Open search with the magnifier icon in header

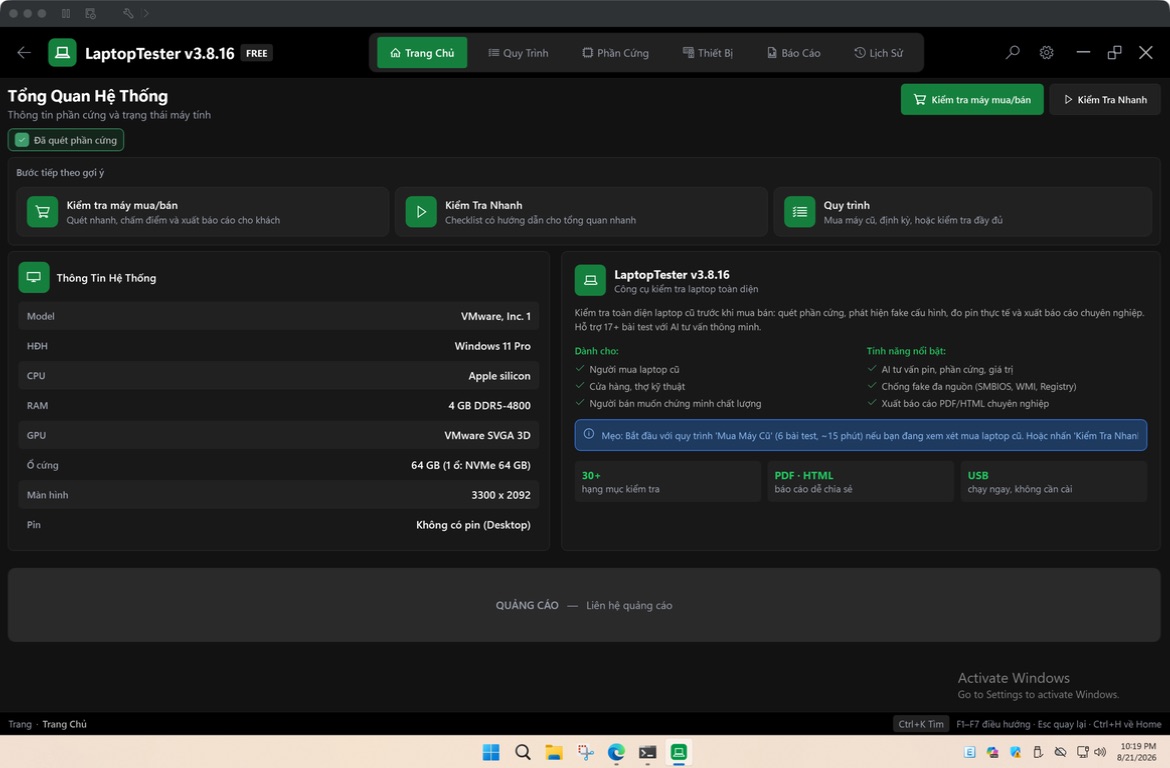point(1013,52)
